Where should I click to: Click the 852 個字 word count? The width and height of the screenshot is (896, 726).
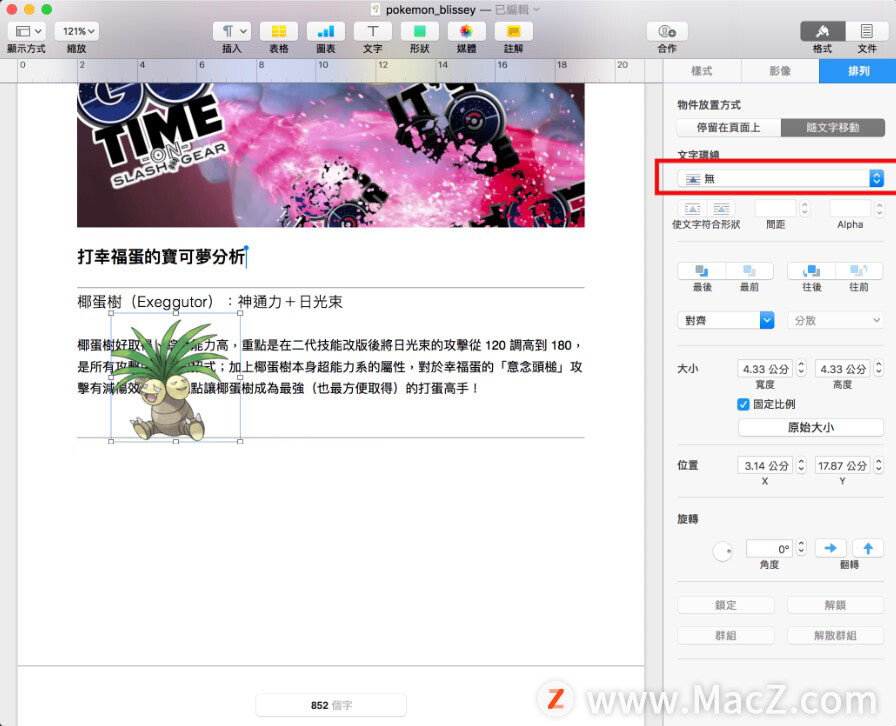331,705
